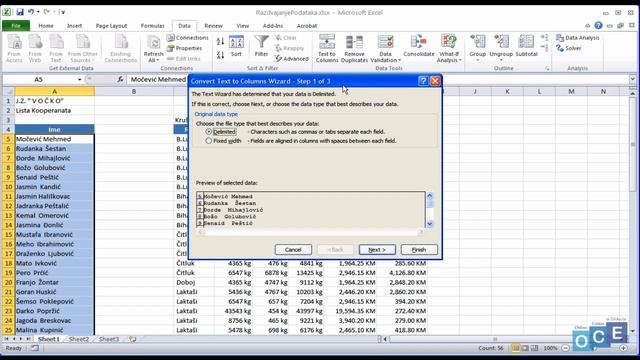Select row 20 header
Image resolution: width=640 pixels, height=360 pixels.
point(8,282)
